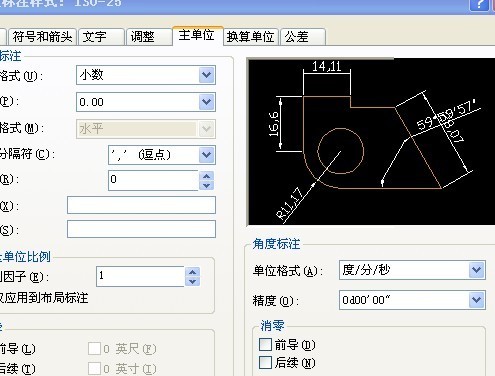Toggle angular 后续(N) zero suppression checkbox
Viewport: 495px width, 376px height.
(x=265, y=362)
